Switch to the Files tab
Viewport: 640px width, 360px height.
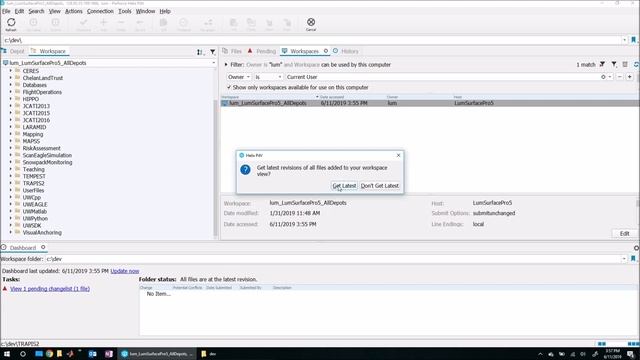pos(232,51)
